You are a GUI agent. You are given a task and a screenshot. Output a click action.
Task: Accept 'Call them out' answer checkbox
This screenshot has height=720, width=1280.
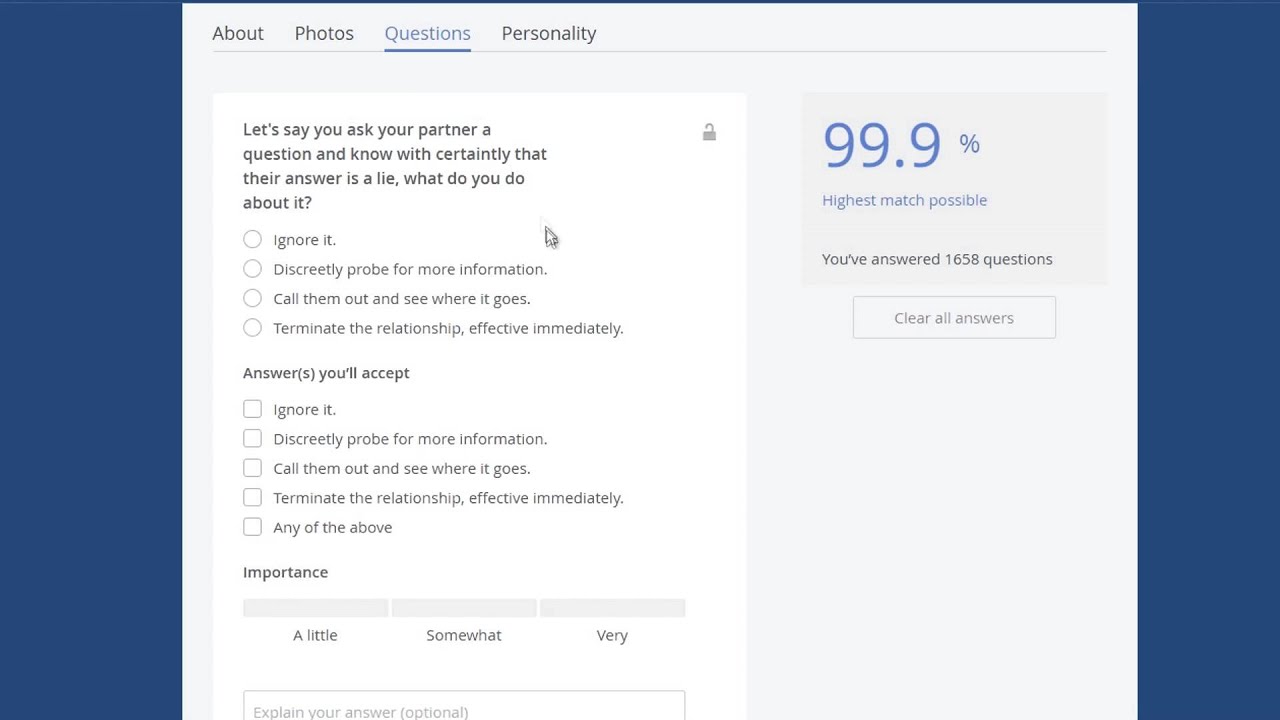(x=252, y=468)
